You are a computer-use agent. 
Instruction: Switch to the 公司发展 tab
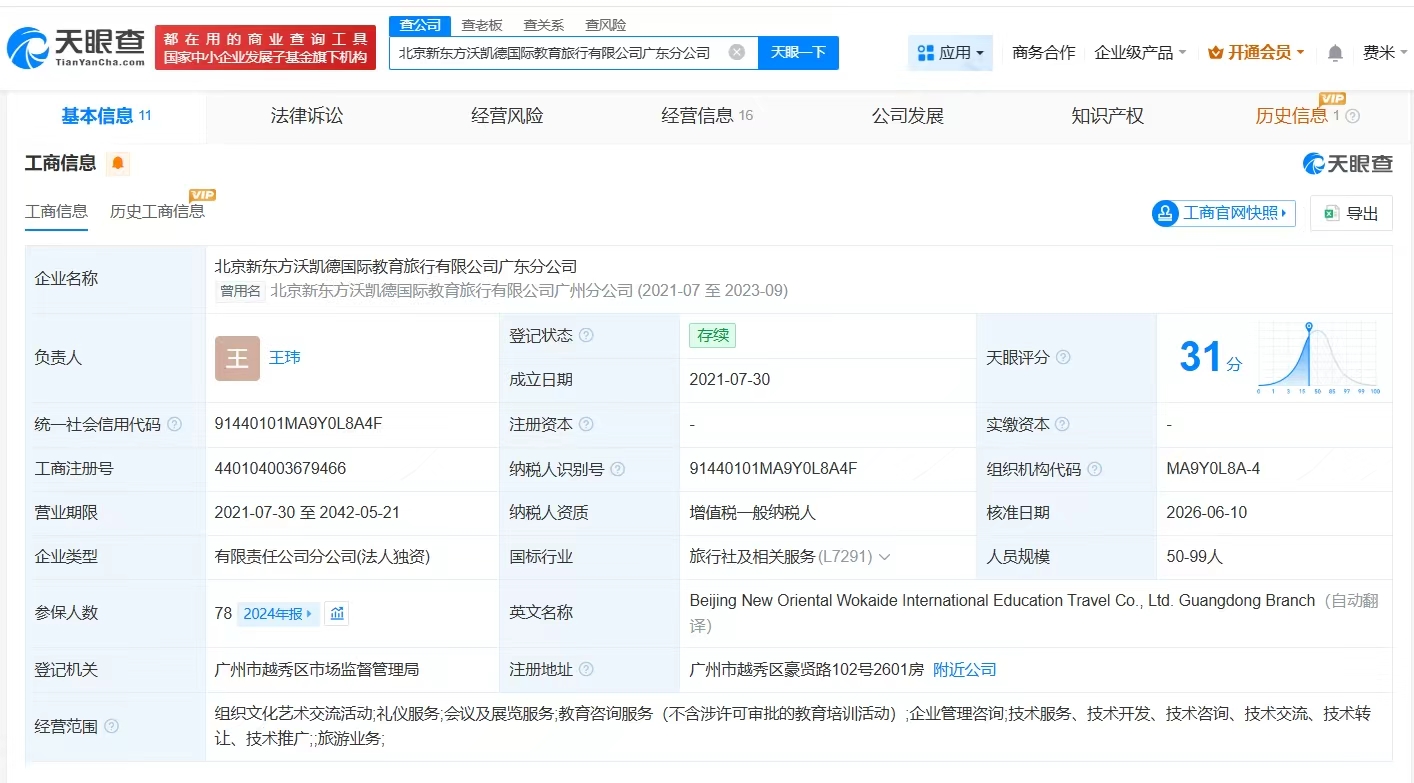point(908,116)
